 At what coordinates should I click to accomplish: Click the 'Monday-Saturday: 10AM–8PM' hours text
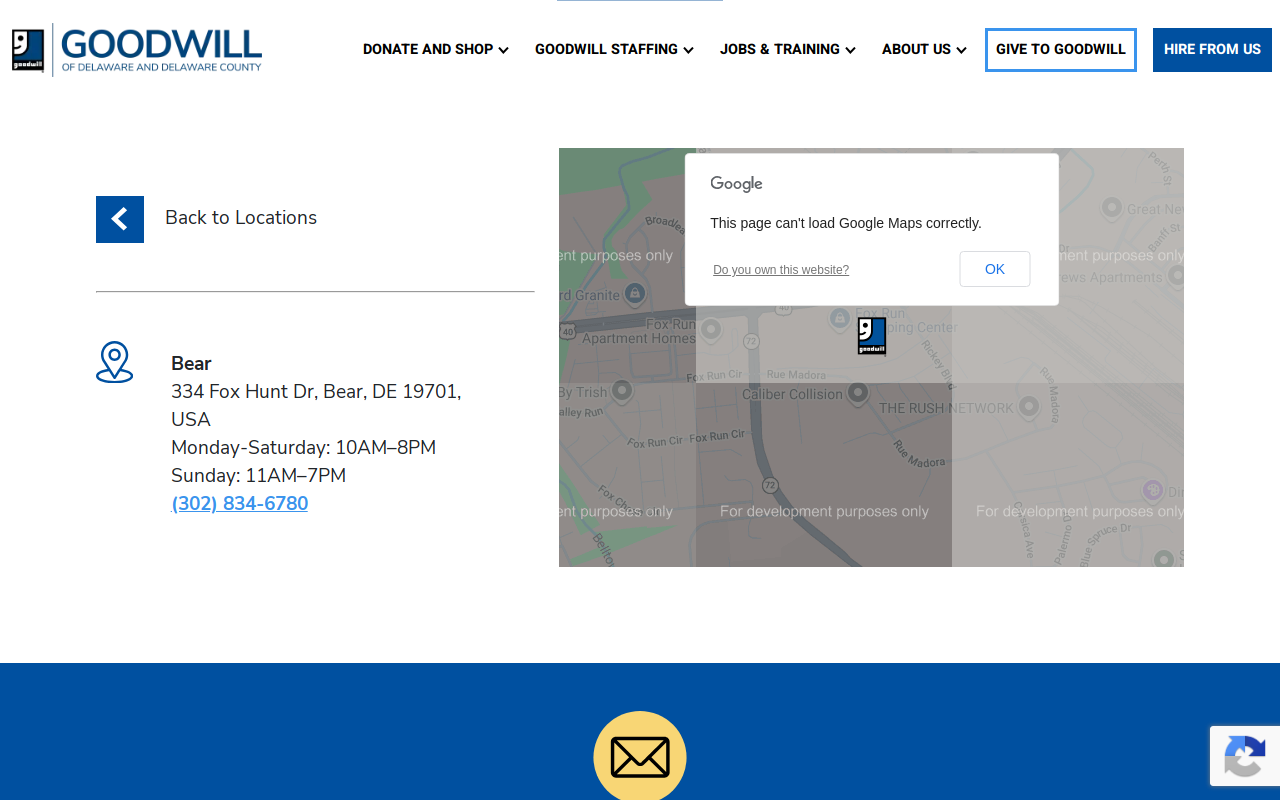point(304,447)
